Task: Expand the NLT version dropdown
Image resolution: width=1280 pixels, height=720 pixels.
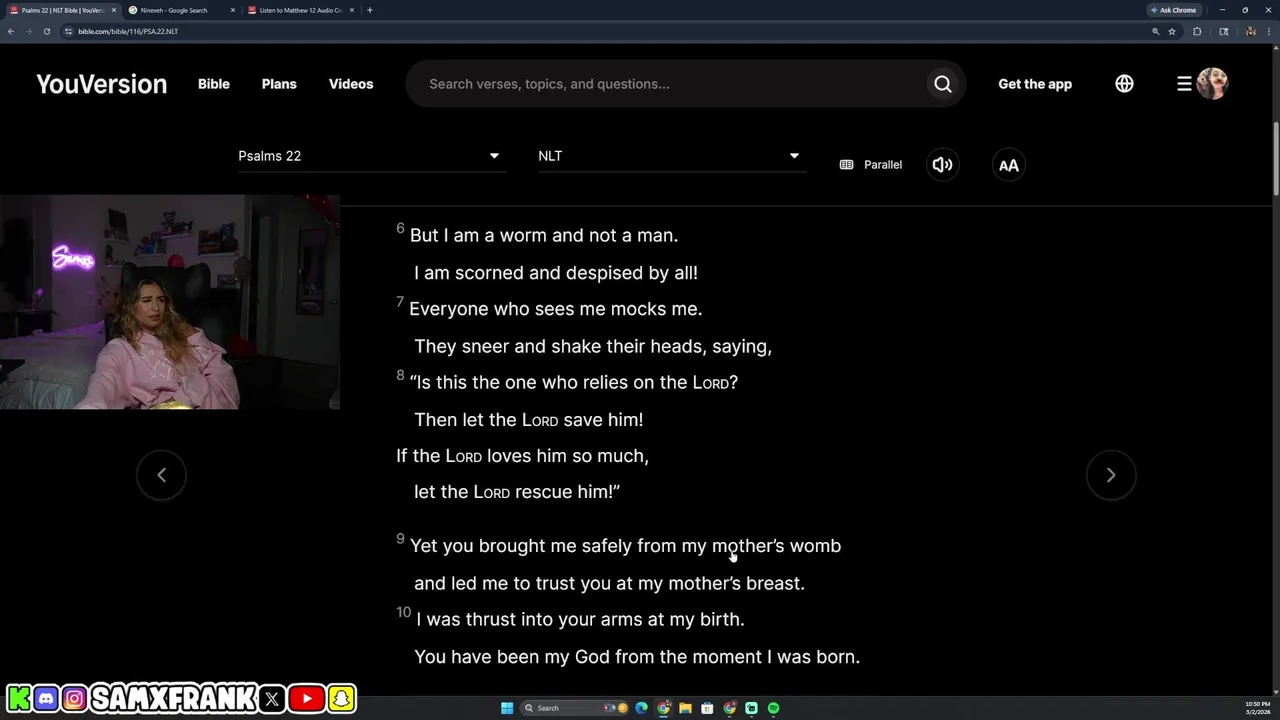Action: 671,156
